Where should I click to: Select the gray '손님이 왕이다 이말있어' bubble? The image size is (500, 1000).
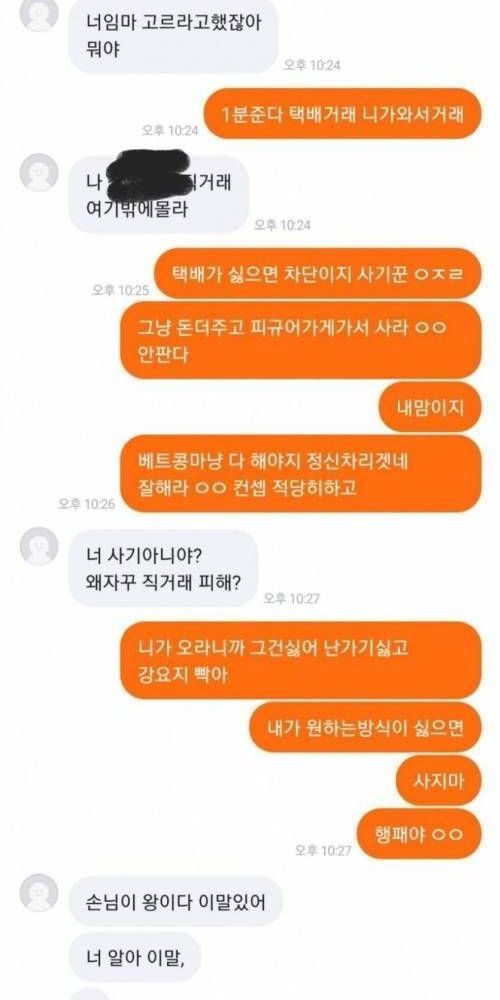[x=175, y=901]
